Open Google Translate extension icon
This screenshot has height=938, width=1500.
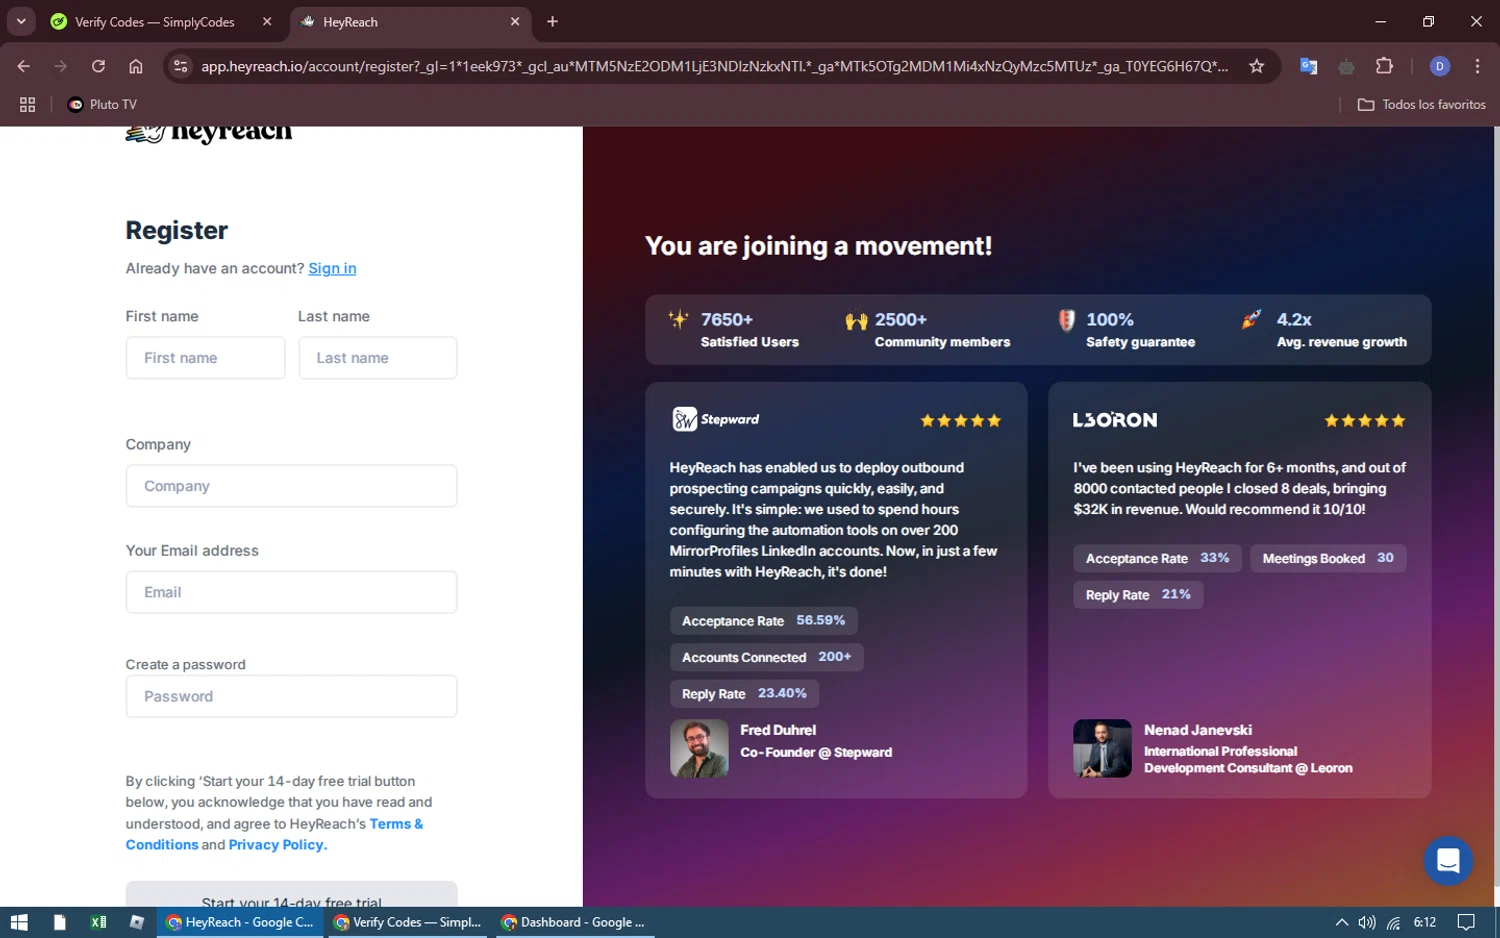[1308, 66]
